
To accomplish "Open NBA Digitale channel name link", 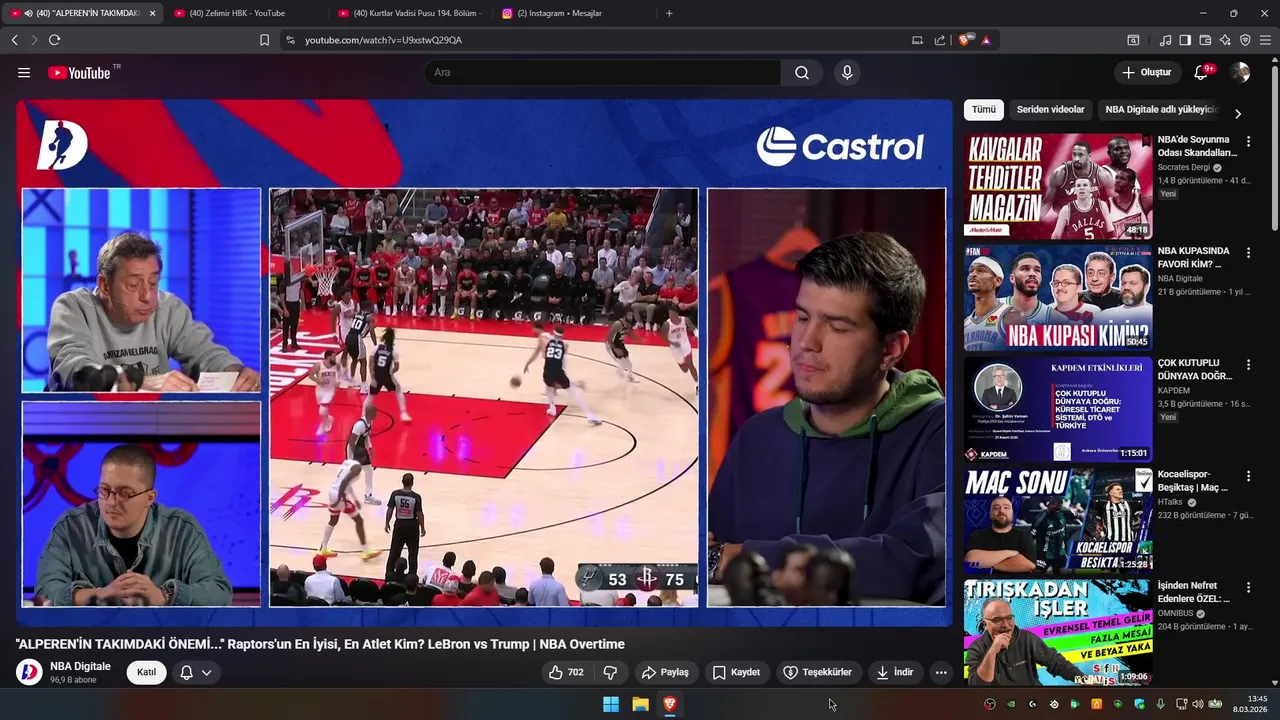I will pos(80,666).
